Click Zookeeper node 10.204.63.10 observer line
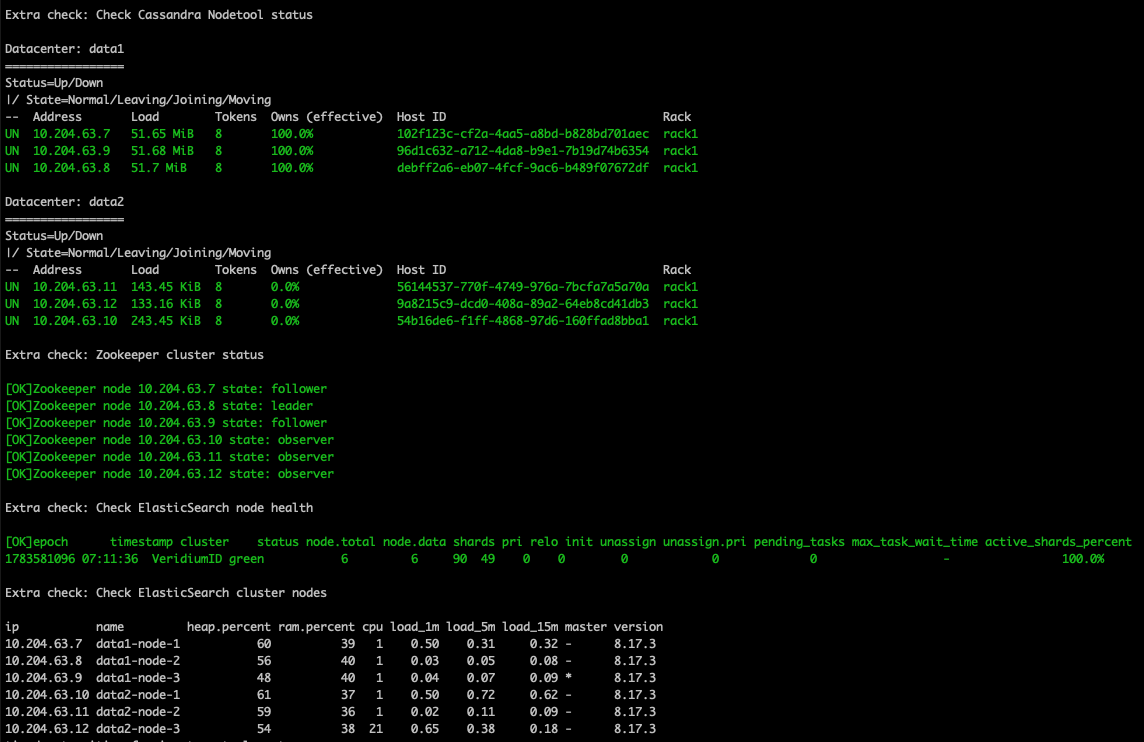 [169, 441]
